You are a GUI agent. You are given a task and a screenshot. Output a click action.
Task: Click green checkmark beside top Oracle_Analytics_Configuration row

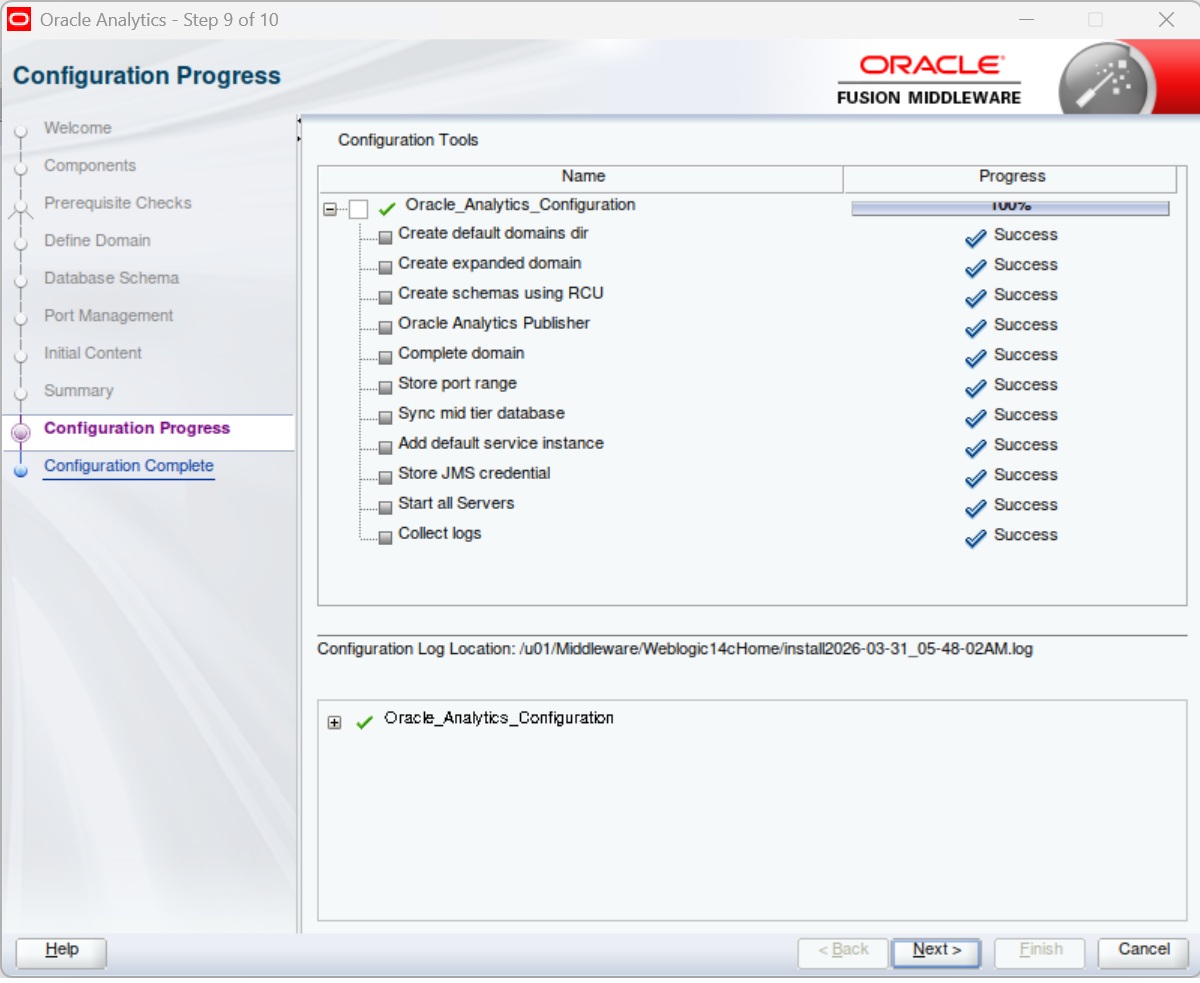click(x=387, y=209)
